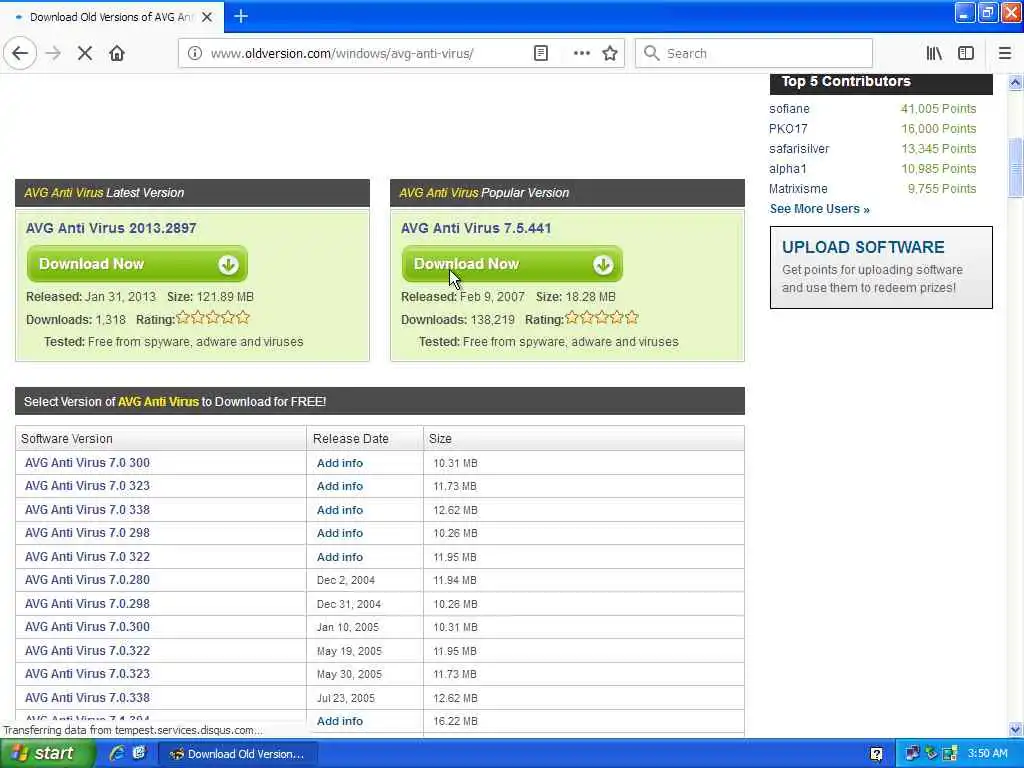Add info for the 7.0 338 release date
Viewport: 1024px width, 768px height.
pyautogui.click(x=340, y=510)
